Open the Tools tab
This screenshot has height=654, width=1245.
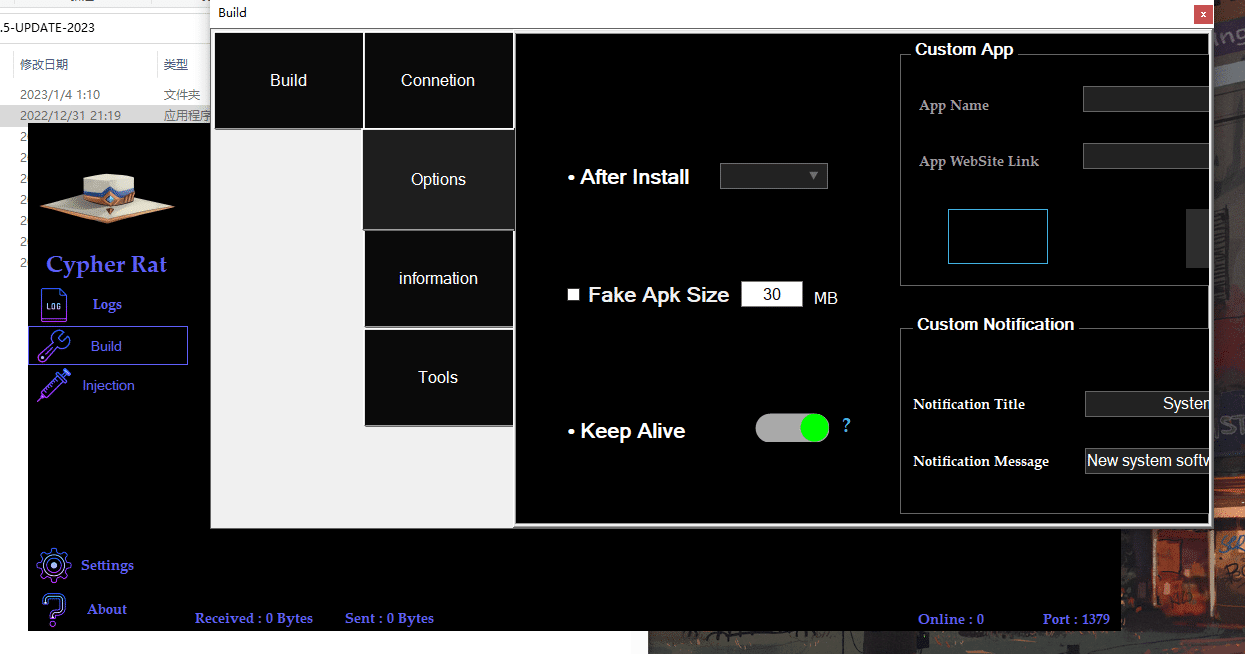click(x=438, y=378)
